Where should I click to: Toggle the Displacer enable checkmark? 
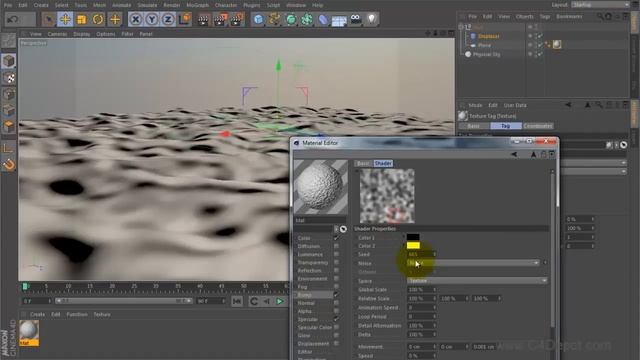click(540, 36)
